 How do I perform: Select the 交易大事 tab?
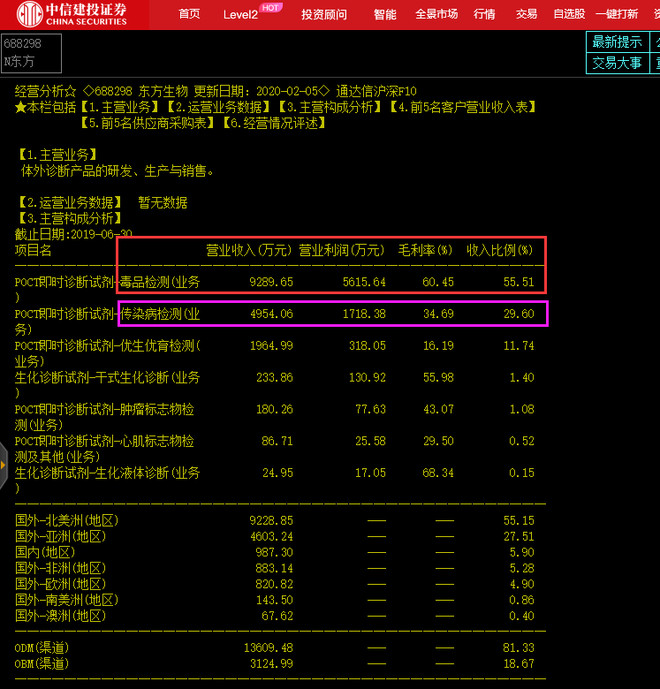click(617, 63)
